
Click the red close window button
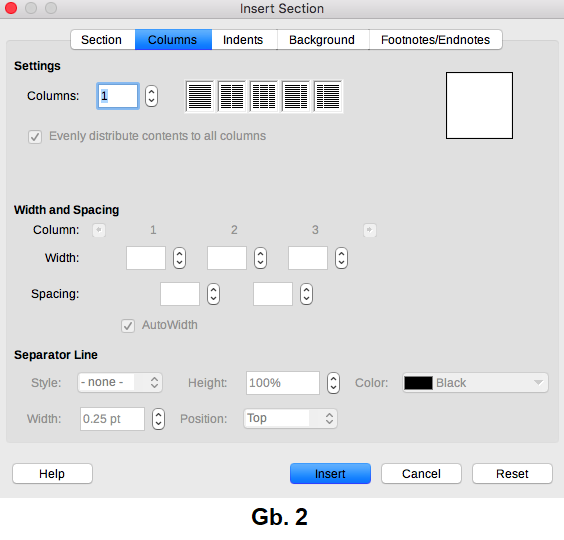pos(11,8)
